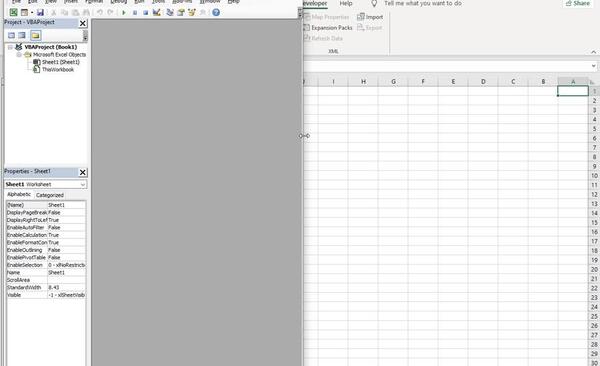Switch to the Categorized properties tab
The width and height of the screenshot is (600, 366).
tap(50, 195)
